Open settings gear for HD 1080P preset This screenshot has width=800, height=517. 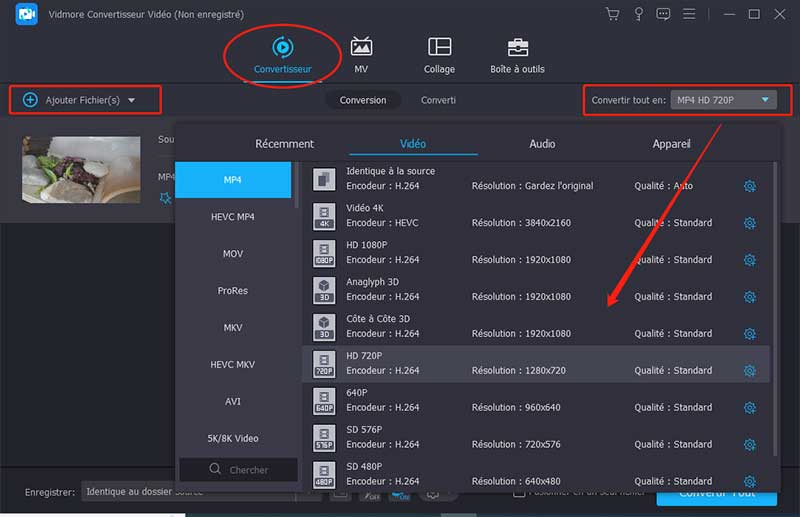(749, 260)
